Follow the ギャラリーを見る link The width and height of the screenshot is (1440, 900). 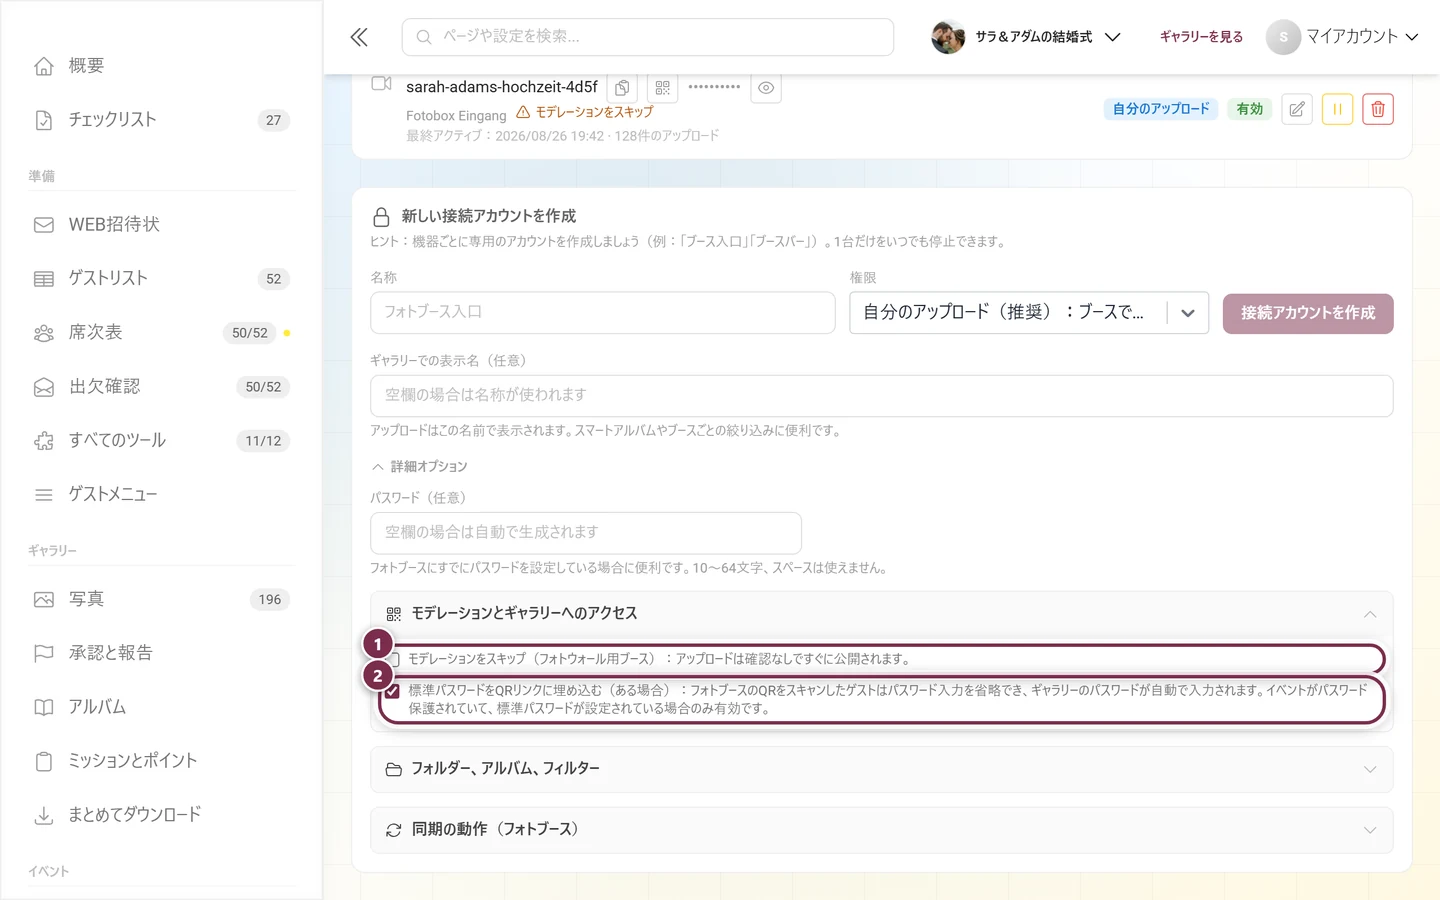(1201, 37)
